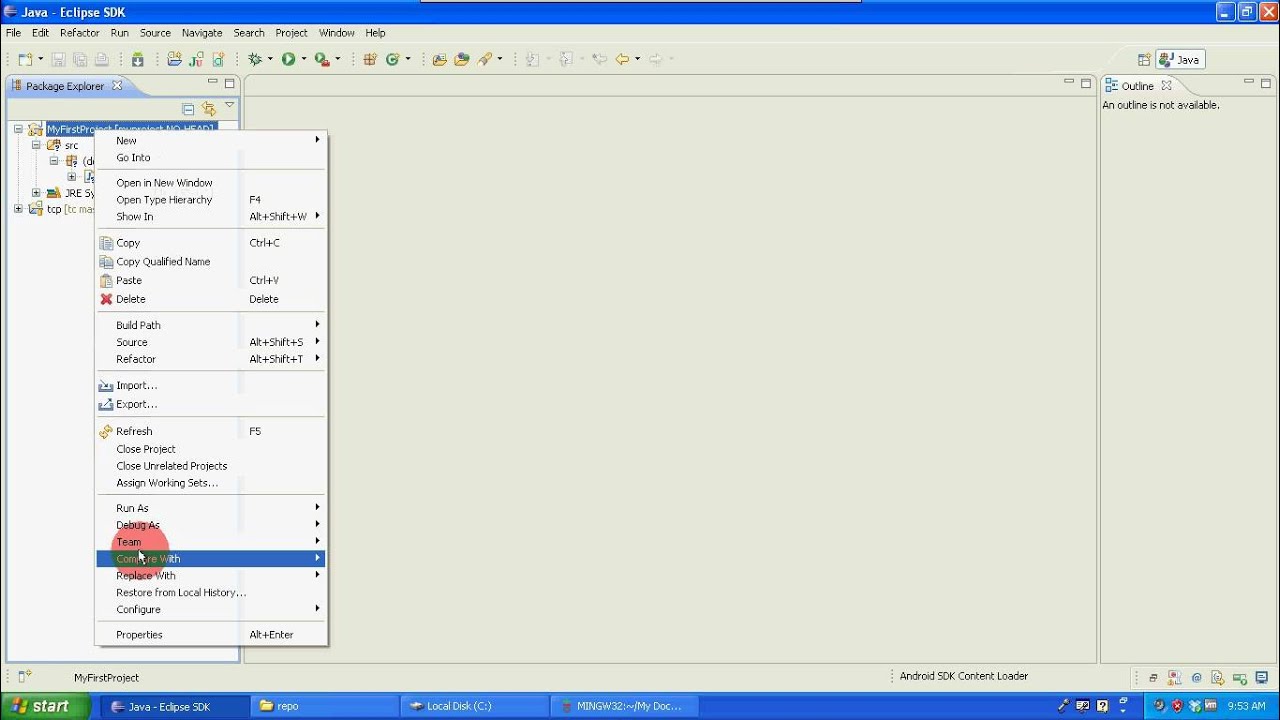Open the Navigate menu
The image size is (1280, 720).
point(202,33)
